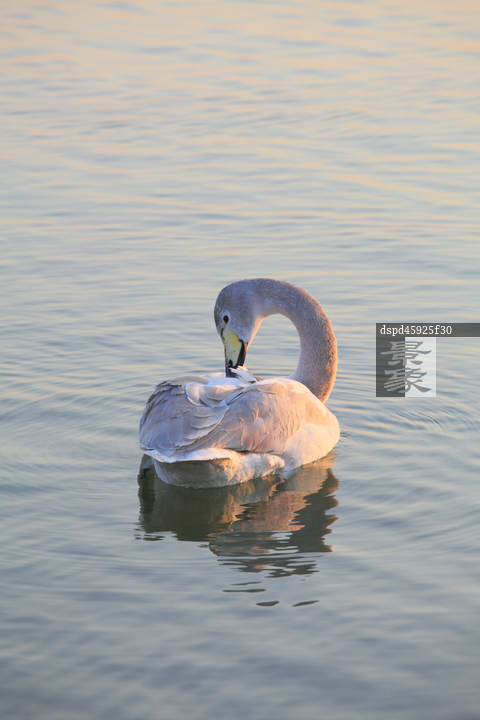
Task: Click the 景 character in the watermark
Action: 406,353
